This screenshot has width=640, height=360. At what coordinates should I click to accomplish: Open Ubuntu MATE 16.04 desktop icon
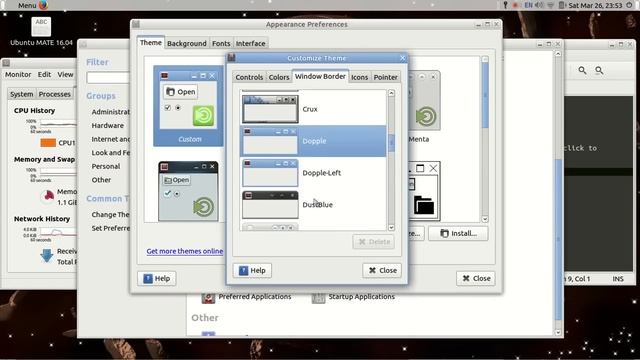point(41,32)
